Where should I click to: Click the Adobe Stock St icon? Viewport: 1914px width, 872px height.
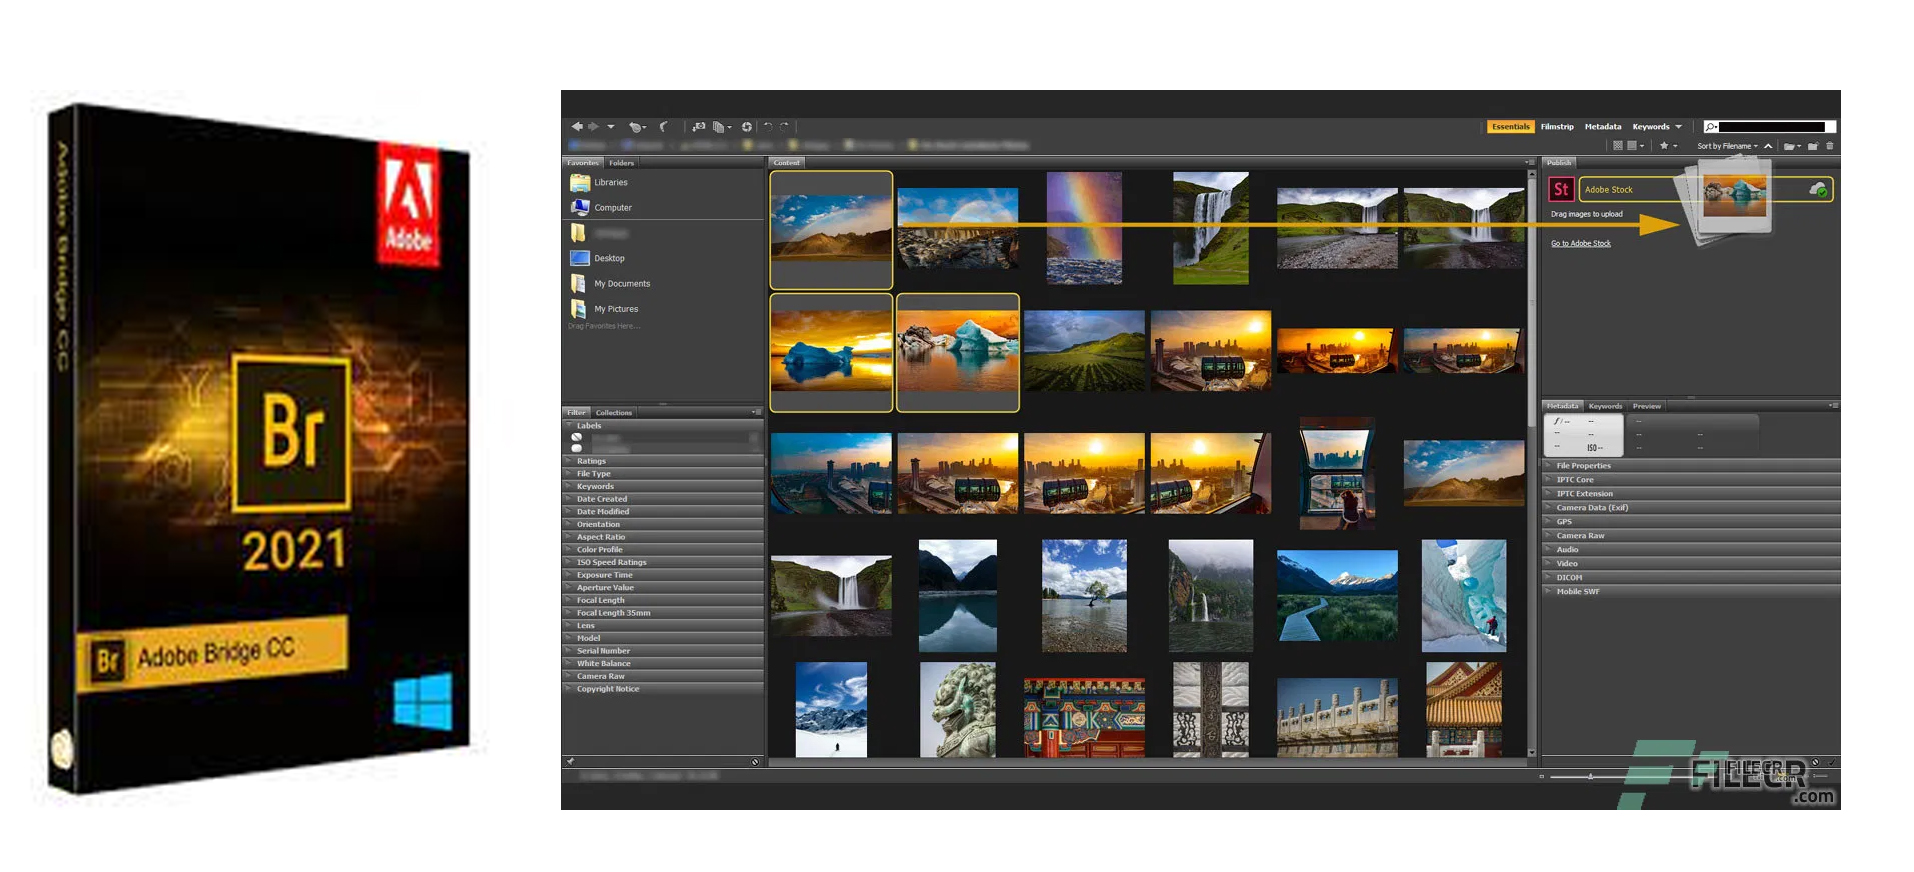click(1560, 189)
